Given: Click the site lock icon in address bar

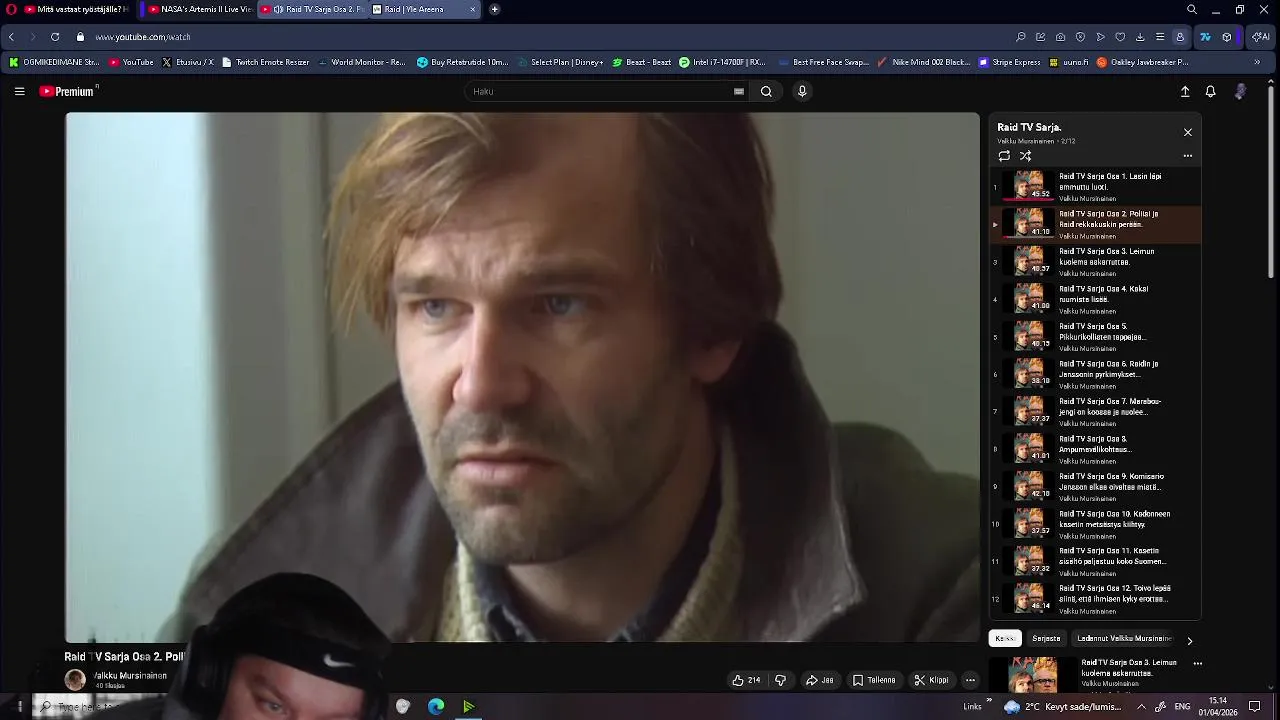Looking at the screenshot, I should 81,37.
